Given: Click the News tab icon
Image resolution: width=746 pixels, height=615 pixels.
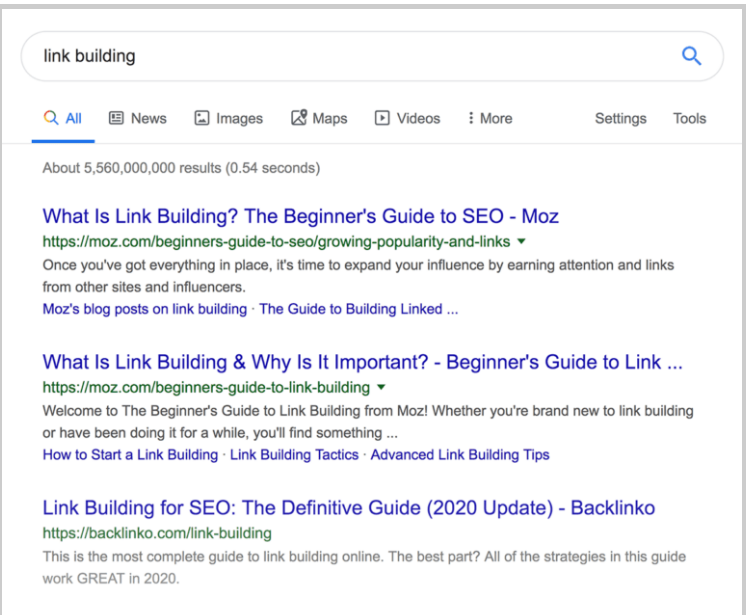Looking at the screenshot, I should point(115,118).
